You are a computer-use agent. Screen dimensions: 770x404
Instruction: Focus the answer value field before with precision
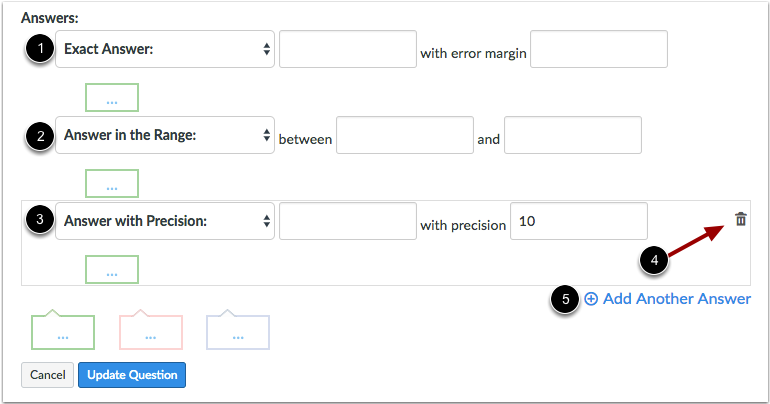(348, 221)
